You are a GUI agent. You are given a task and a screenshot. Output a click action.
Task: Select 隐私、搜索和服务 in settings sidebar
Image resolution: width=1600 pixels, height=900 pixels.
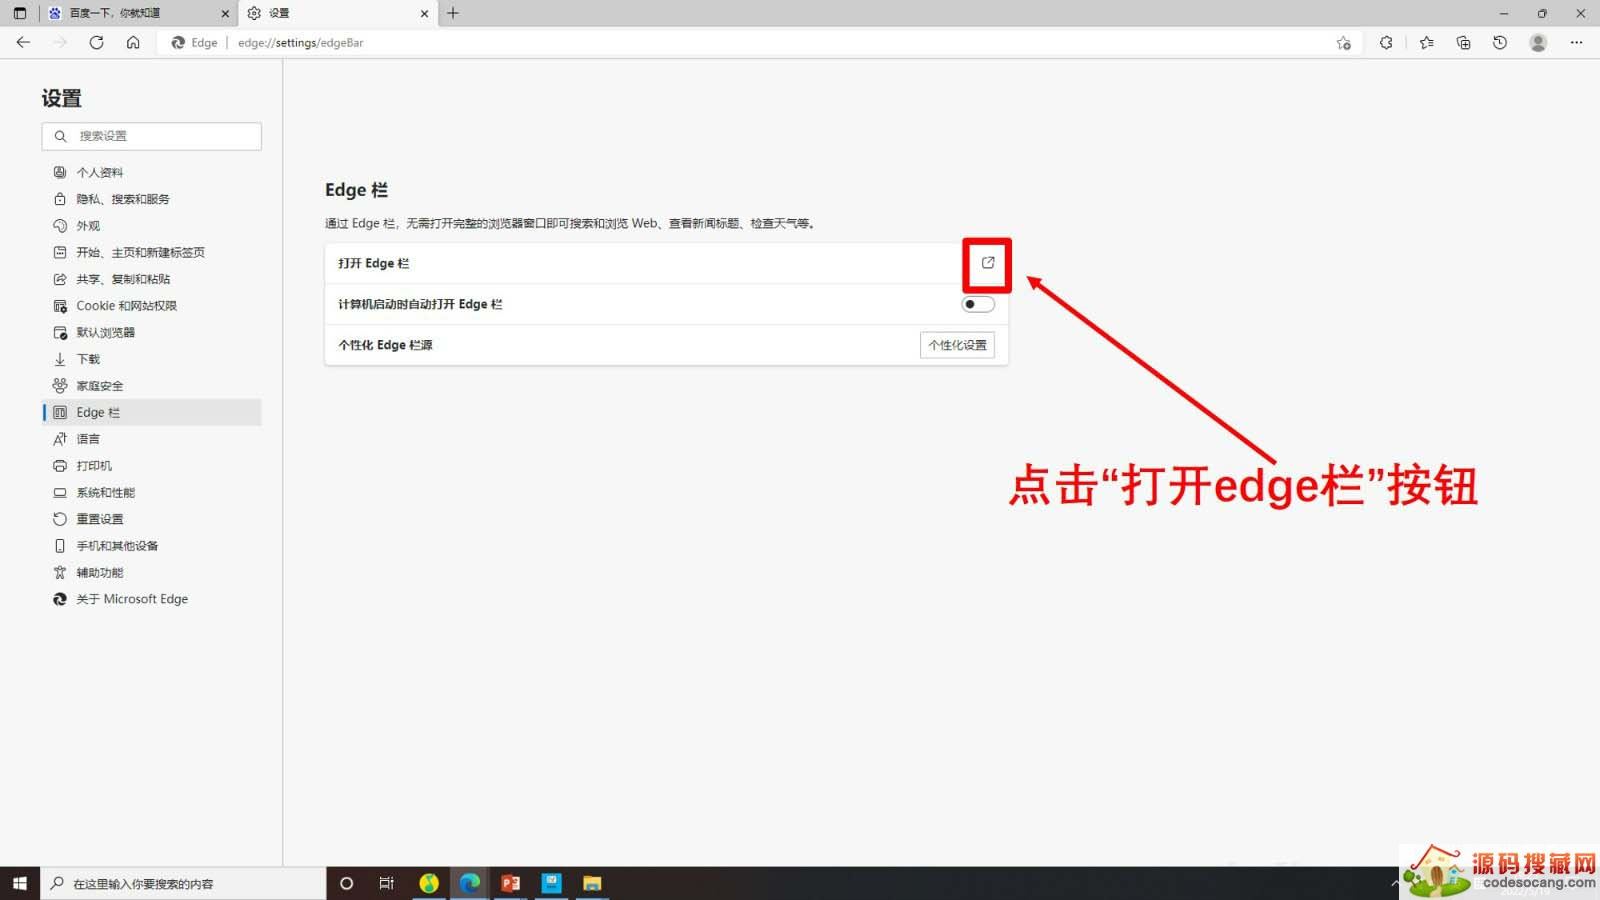pyautogui.click(x=123, y=199)
